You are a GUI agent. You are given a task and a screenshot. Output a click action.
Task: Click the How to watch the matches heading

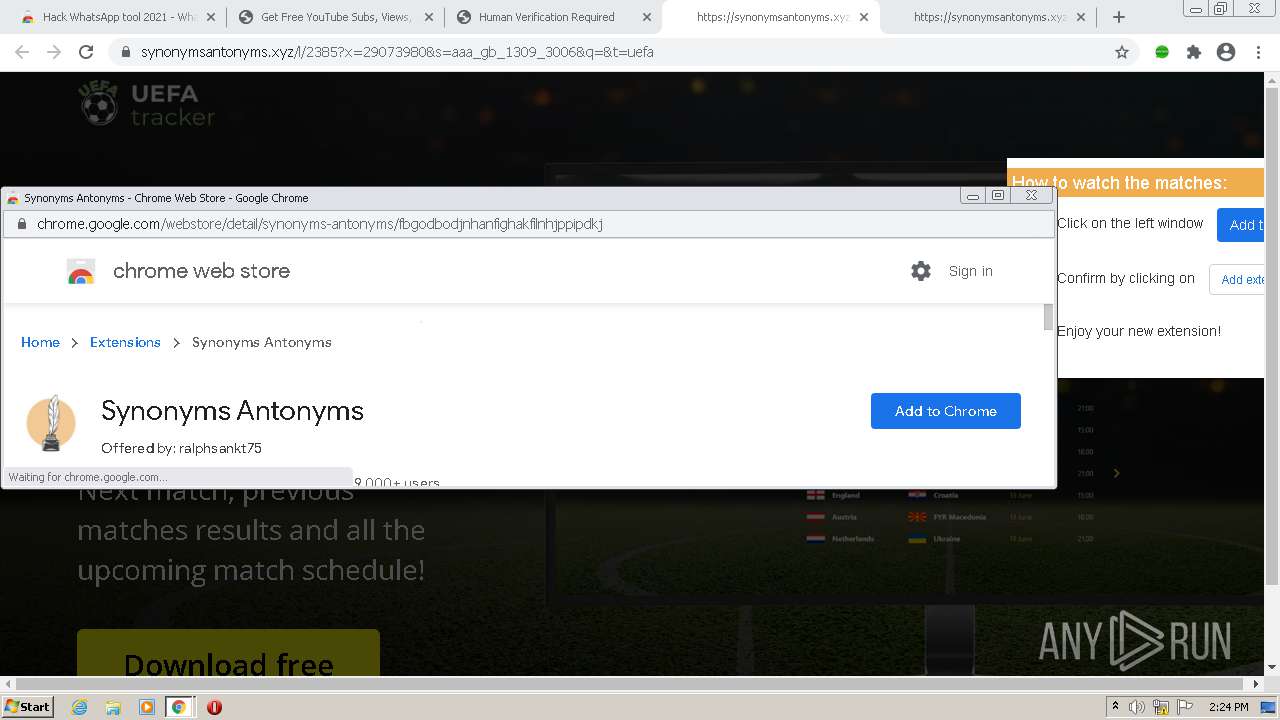tap(1119, 183)
